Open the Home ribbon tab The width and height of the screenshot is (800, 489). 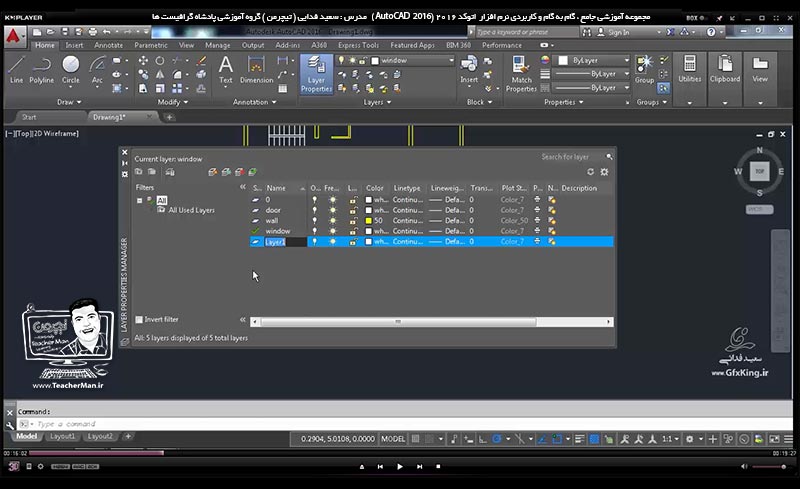click(x=45, y=45)
